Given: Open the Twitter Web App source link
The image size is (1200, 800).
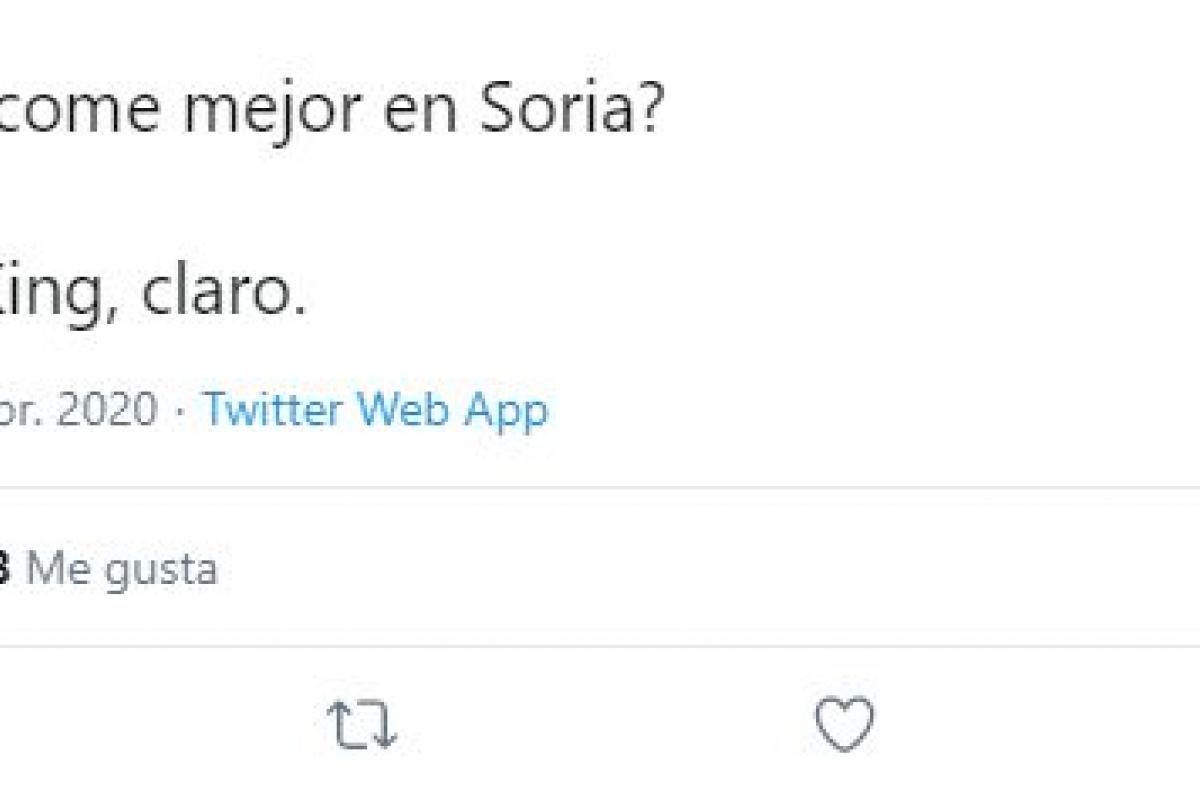Looking at the screenshot, I should coord(376,409).
